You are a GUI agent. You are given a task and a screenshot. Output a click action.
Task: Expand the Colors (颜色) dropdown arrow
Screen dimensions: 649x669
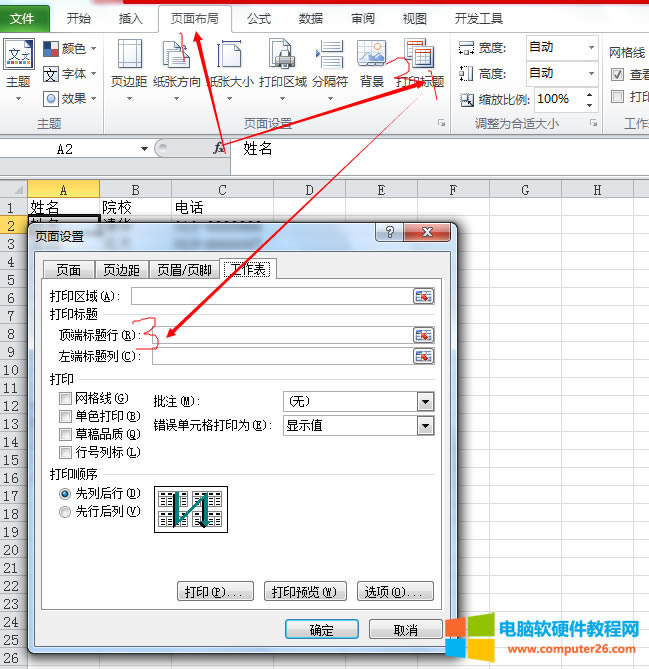click(94, 49)
